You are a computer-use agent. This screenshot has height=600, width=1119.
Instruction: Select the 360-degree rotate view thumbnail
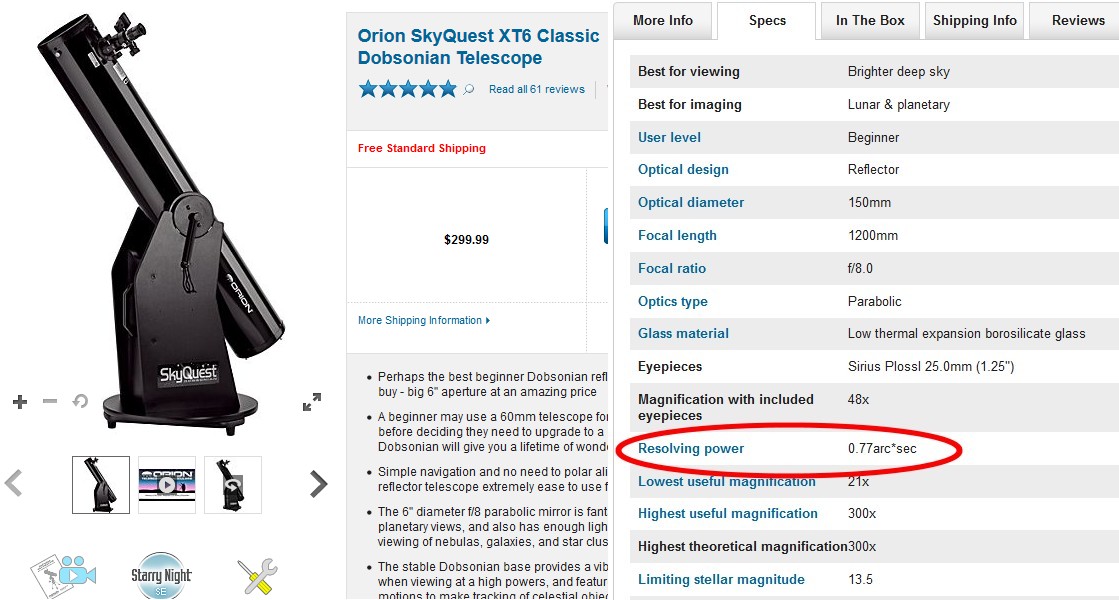tap(233, 485)
